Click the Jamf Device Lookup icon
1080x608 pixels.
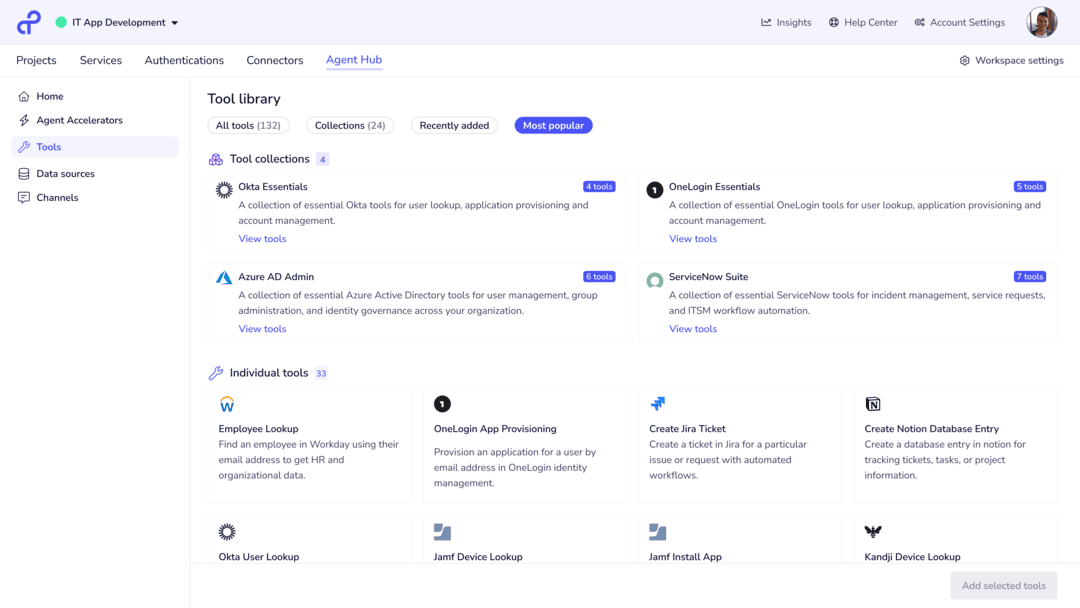point(442,532)
